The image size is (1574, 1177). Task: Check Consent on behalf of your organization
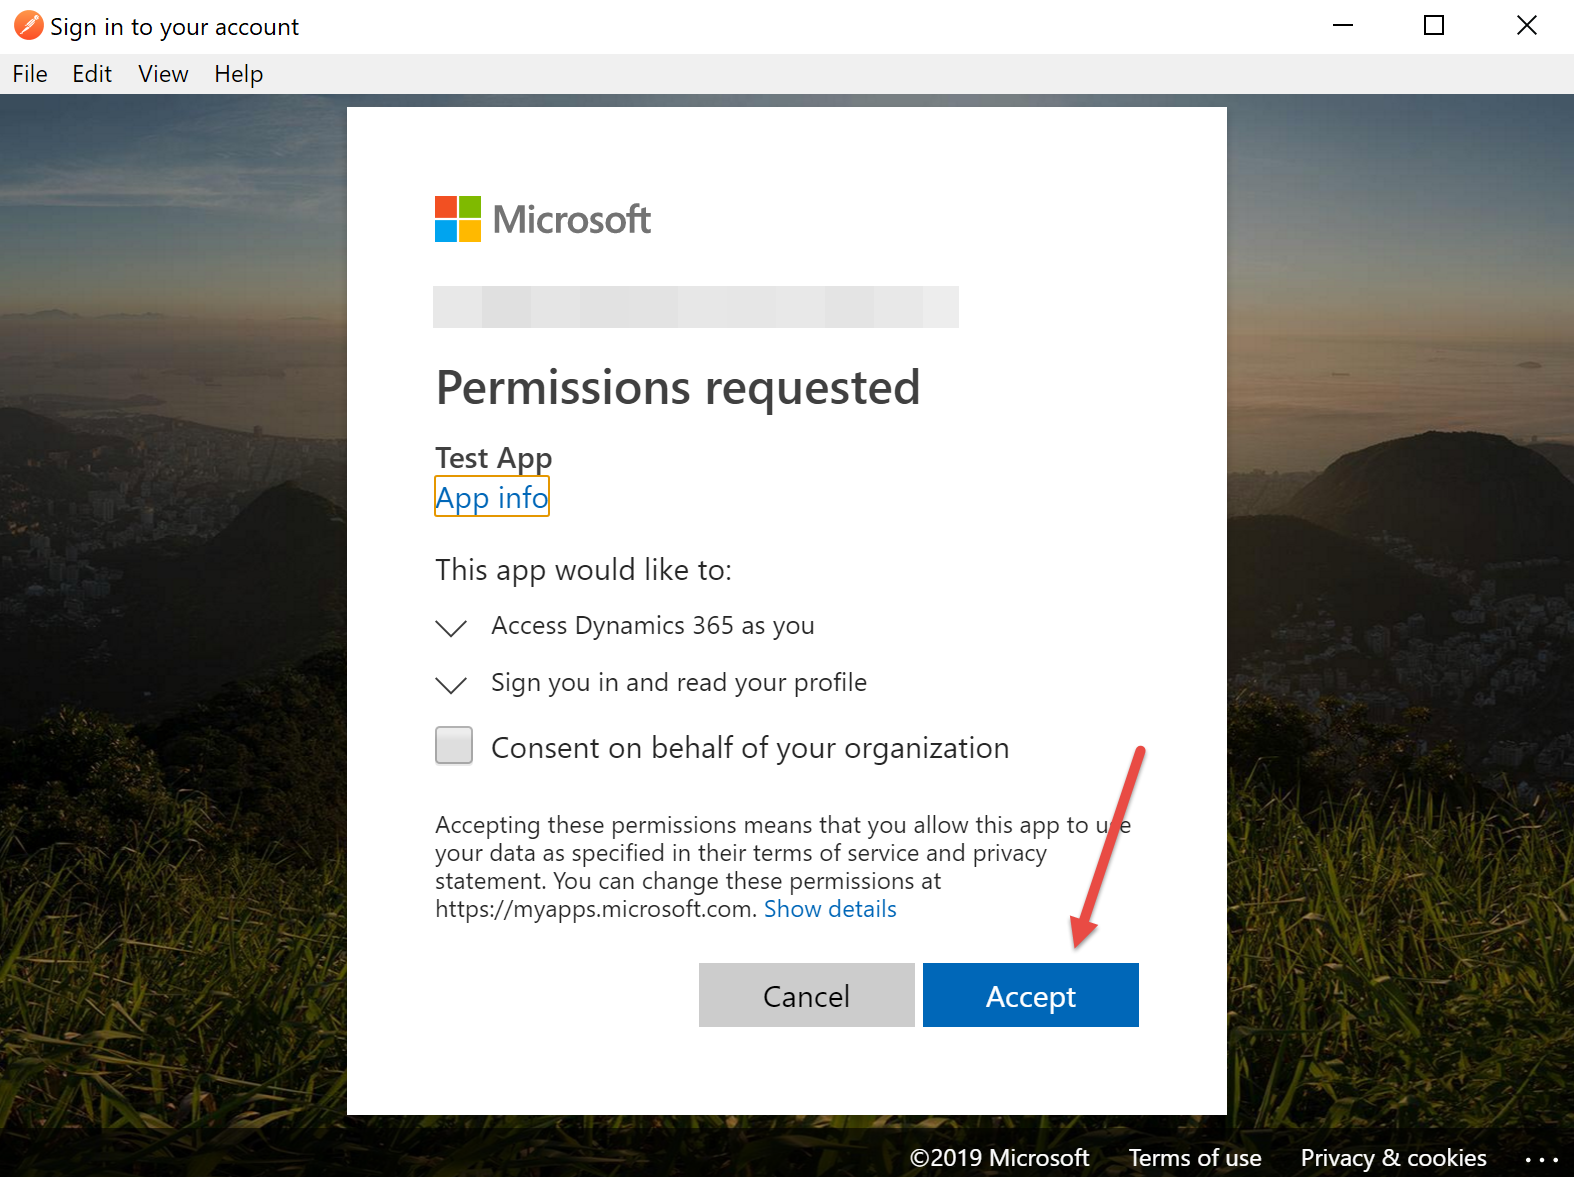(454, 746)
